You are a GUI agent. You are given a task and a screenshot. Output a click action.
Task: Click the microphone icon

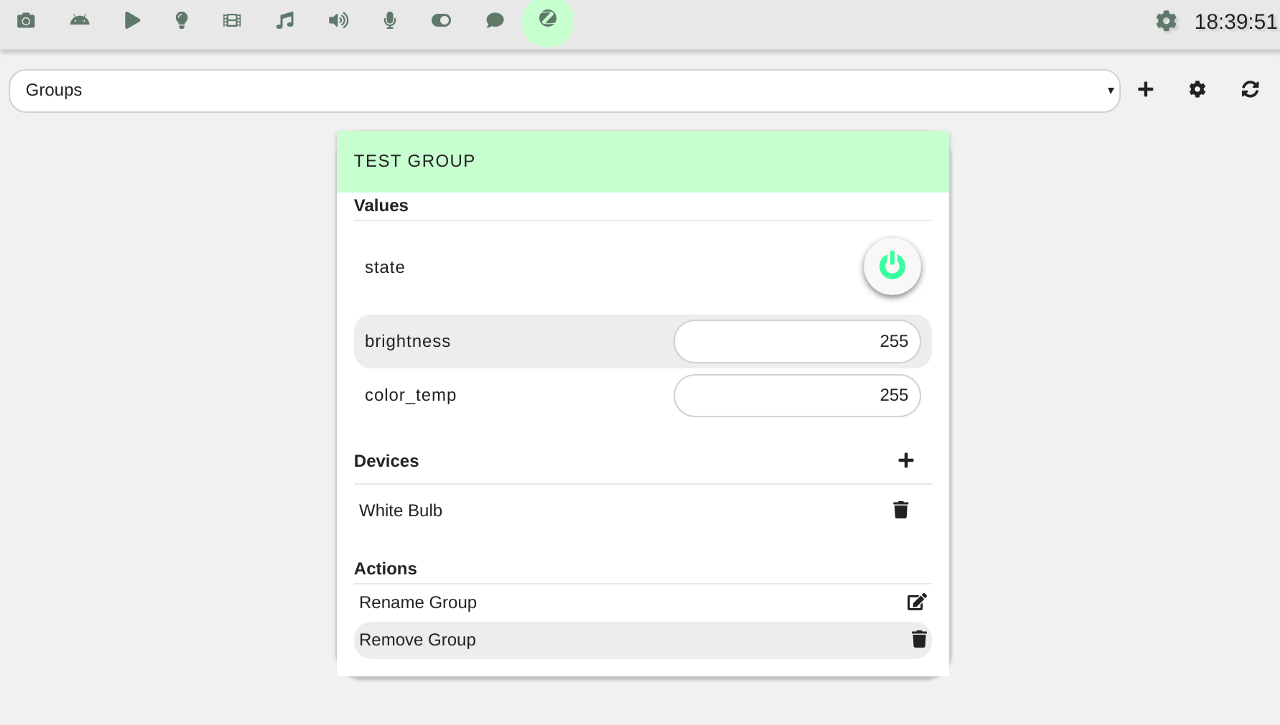pos(390,20)
